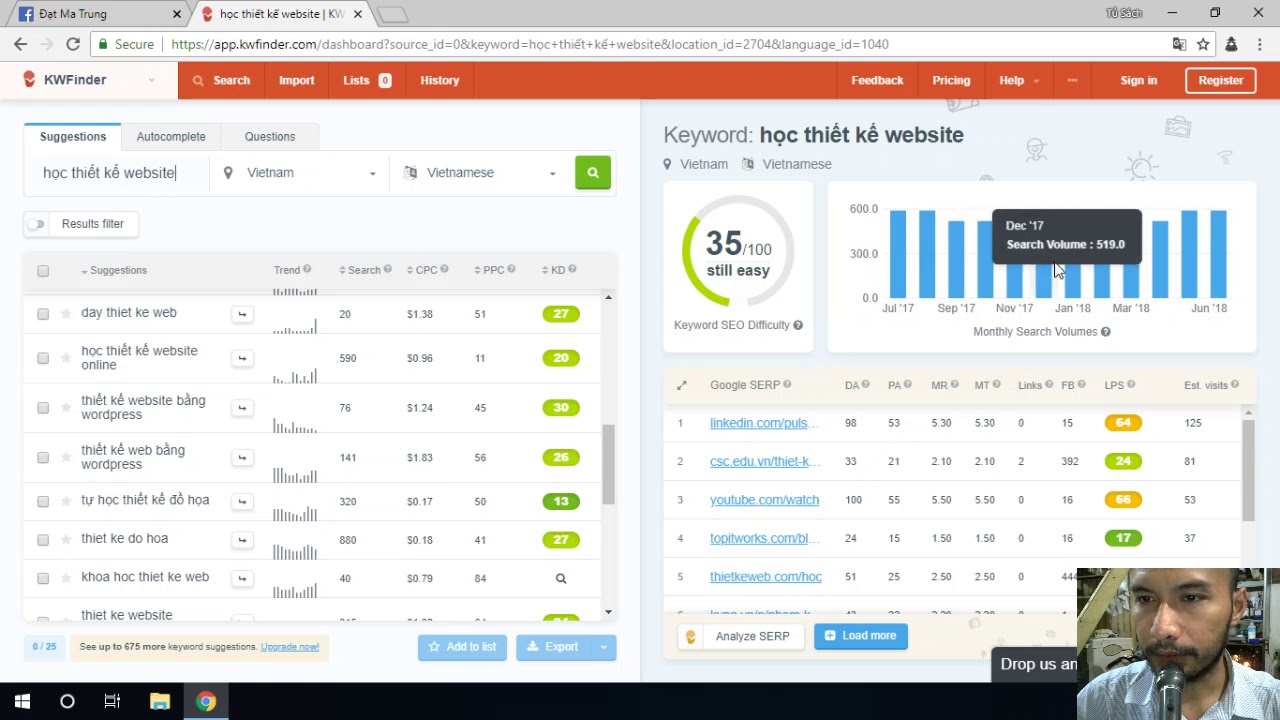The image size is (1280, 720).
Task: Expand the Export options arrow
Action: 603,647
